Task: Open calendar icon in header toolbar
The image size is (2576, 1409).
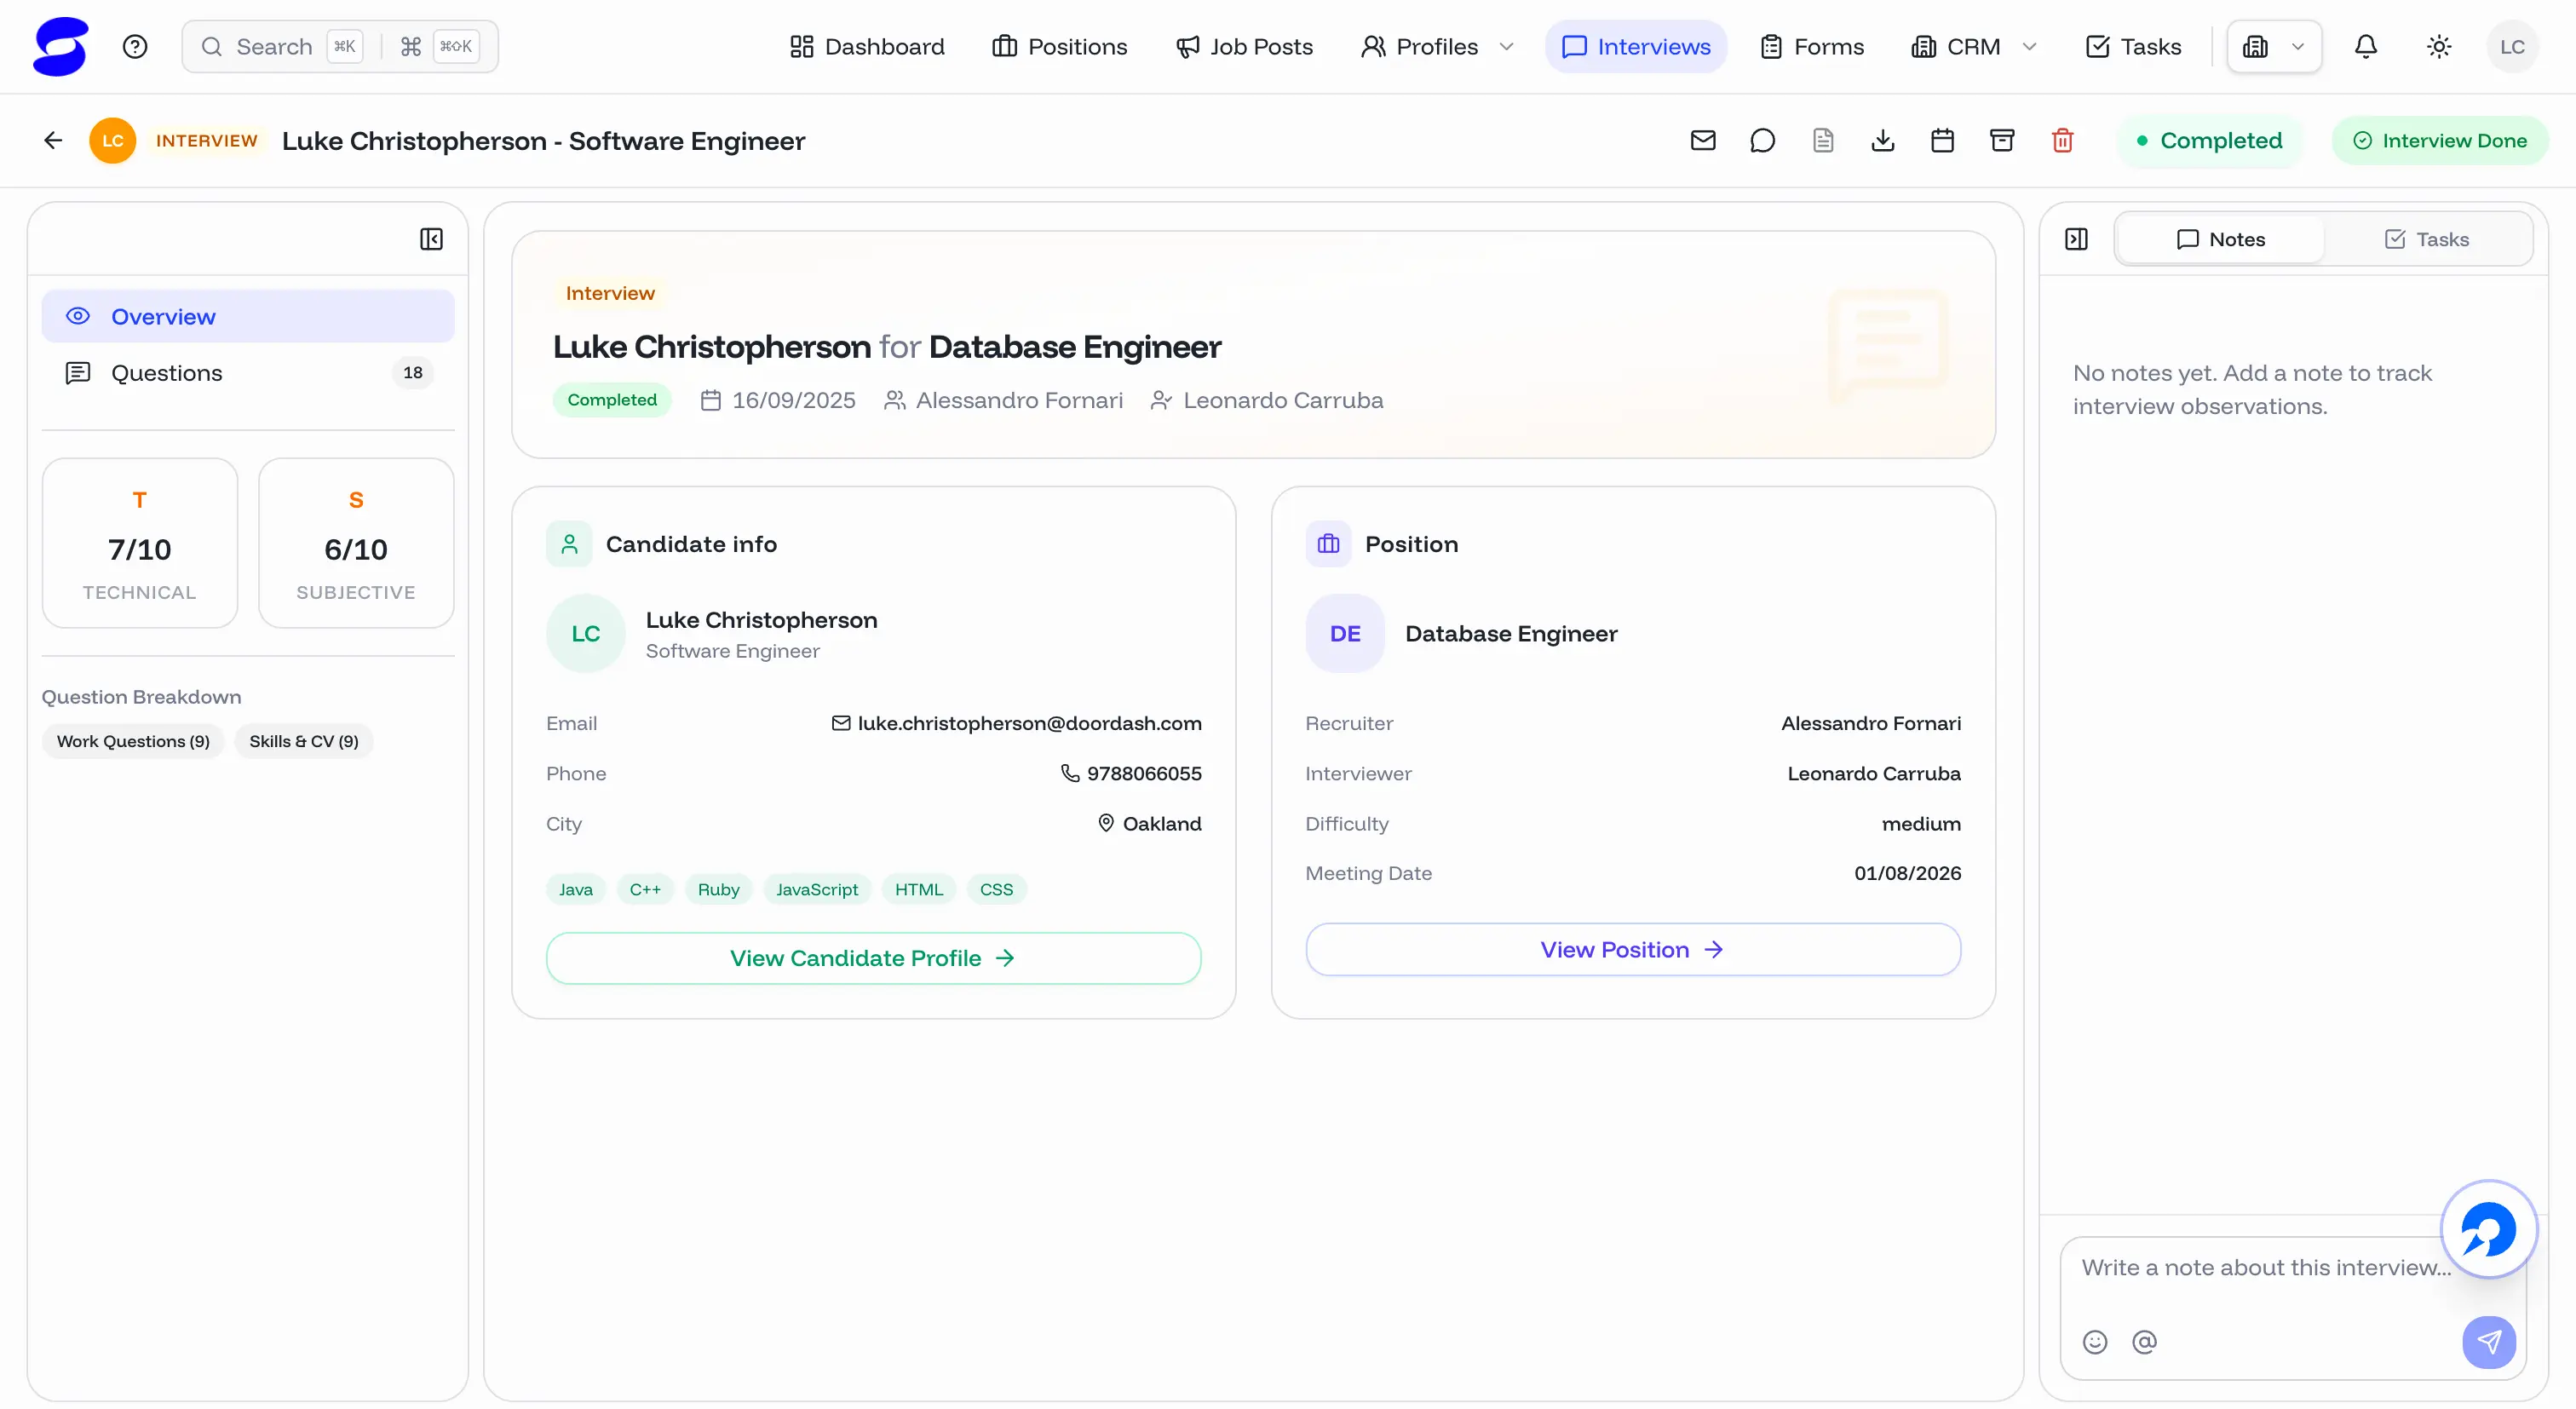Action: [x=1942, y=141]
